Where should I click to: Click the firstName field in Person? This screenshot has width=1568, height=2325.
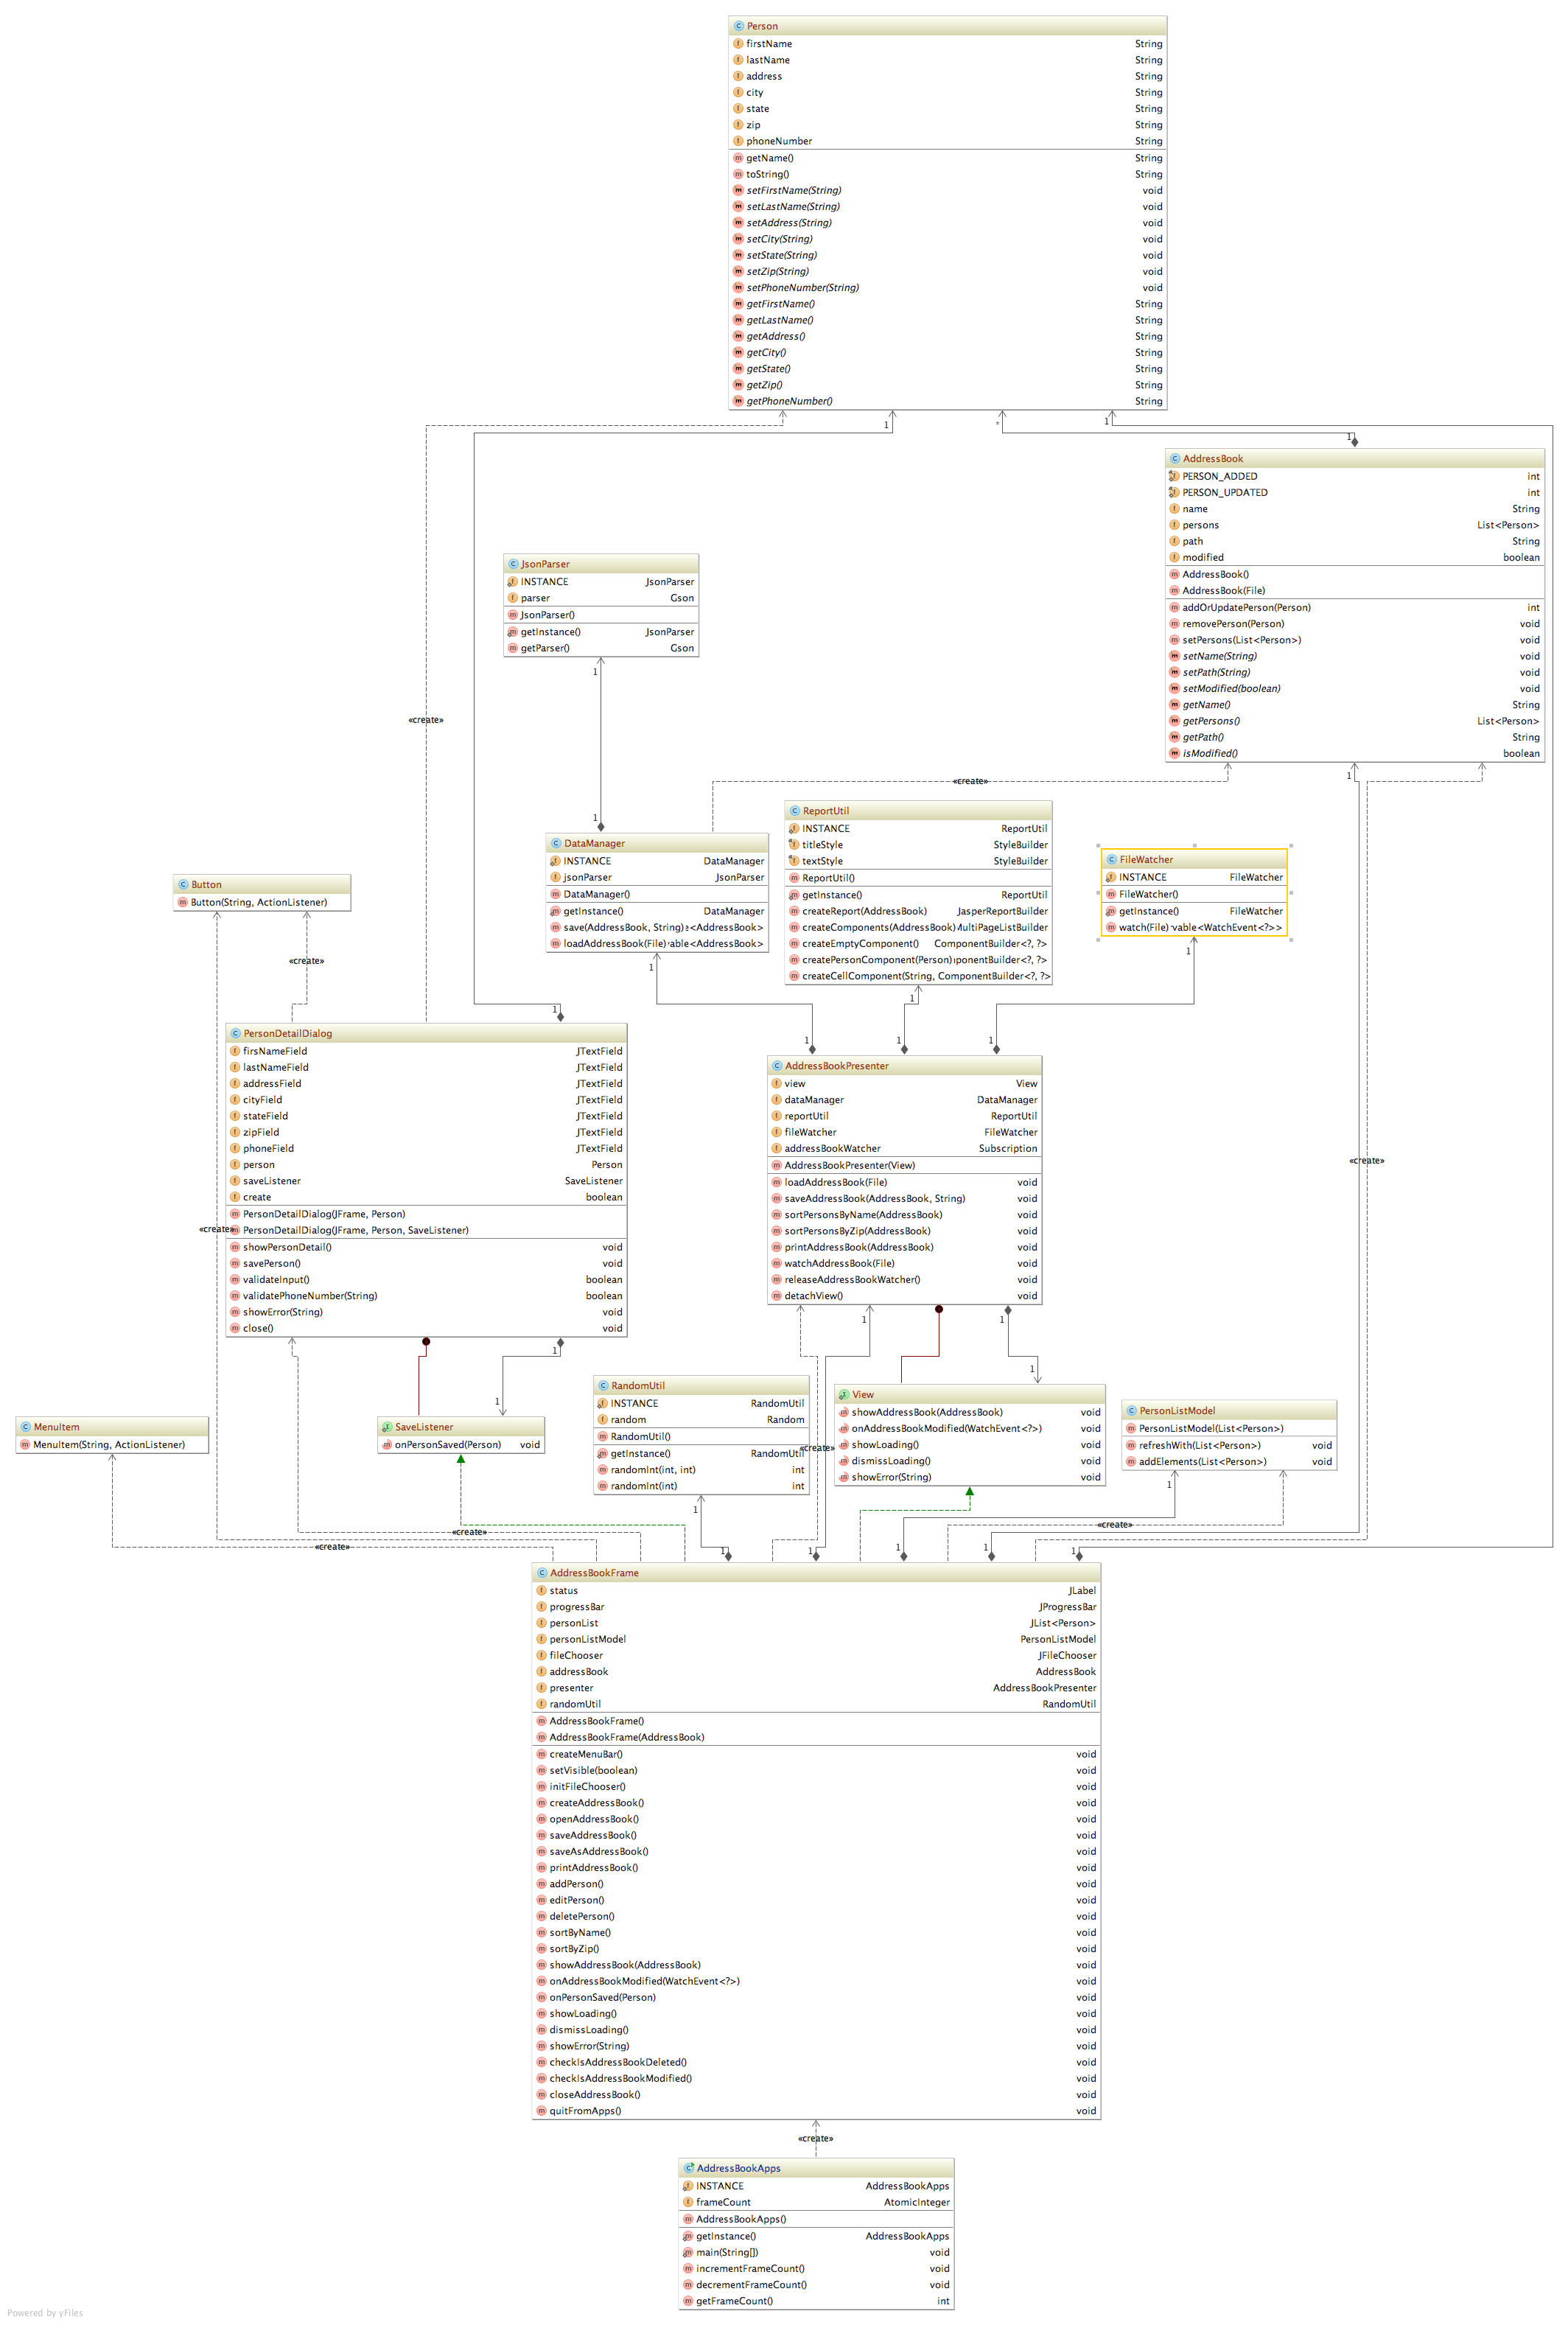(x=769, y=44)
